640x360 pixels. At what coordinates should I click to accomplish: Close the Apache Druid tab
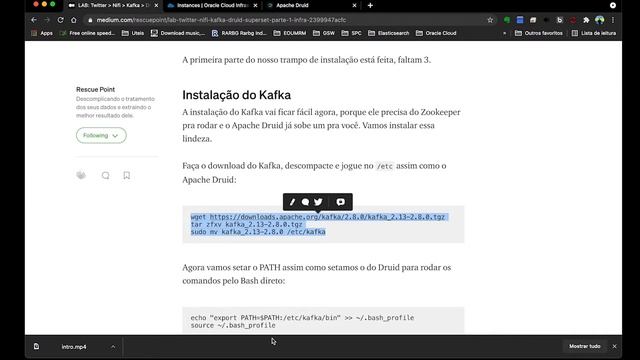pos(354,5)
